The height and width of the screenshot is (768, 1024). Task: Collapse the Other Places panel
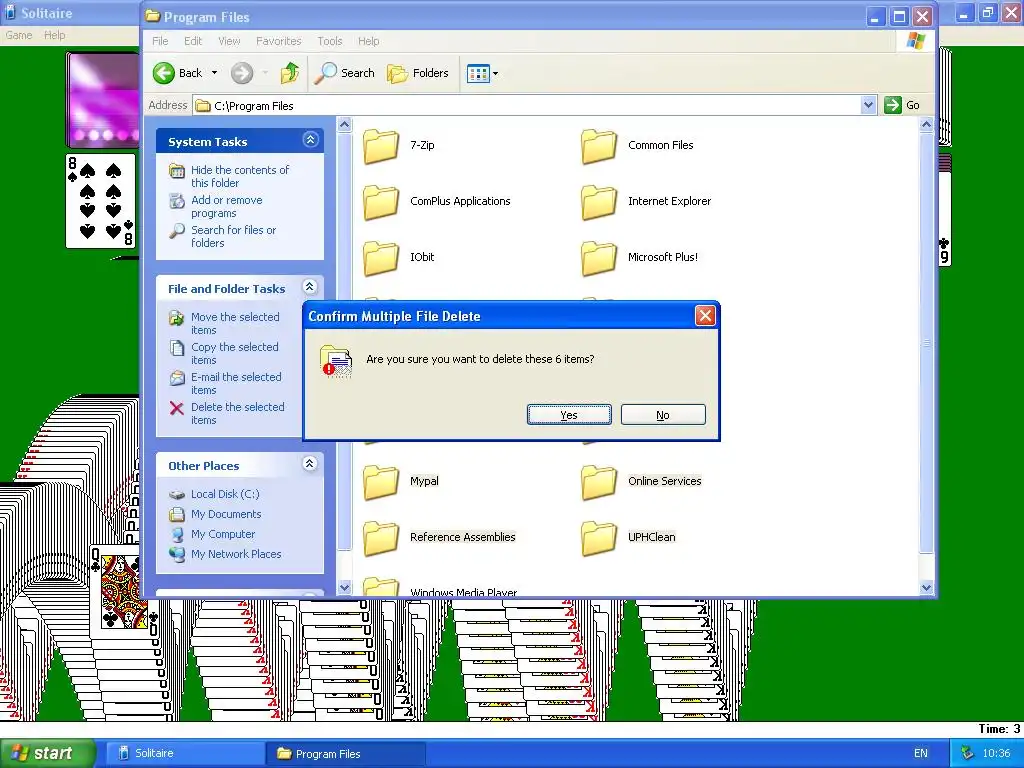(x=310, y=464)
